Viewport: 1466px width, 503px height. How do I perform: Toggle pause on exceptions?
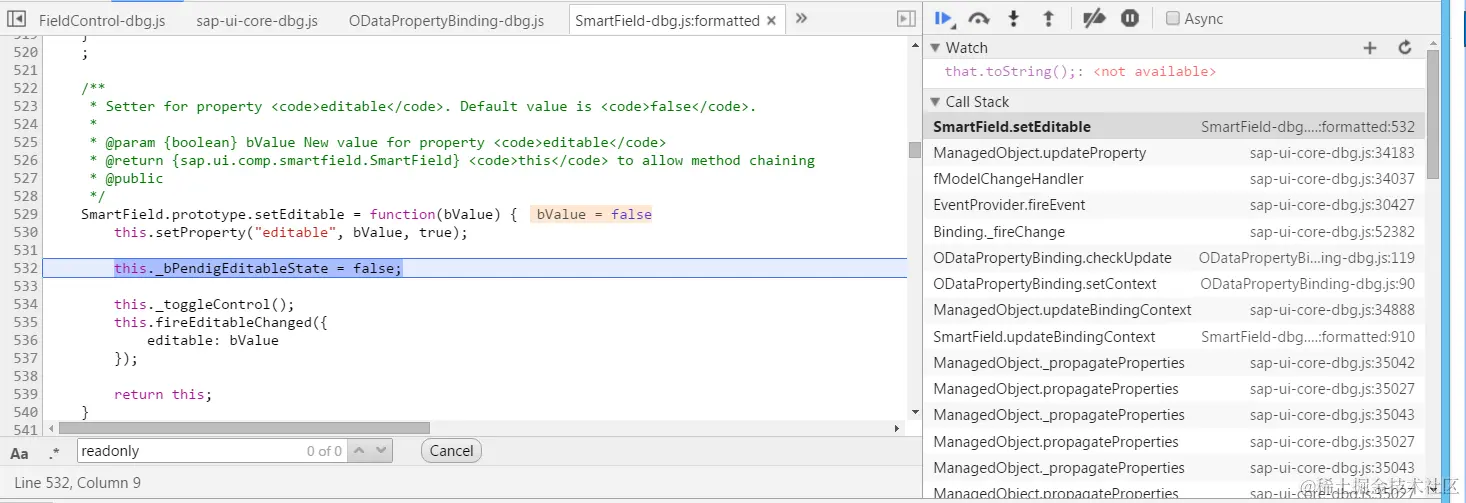tap(1130, 18)
